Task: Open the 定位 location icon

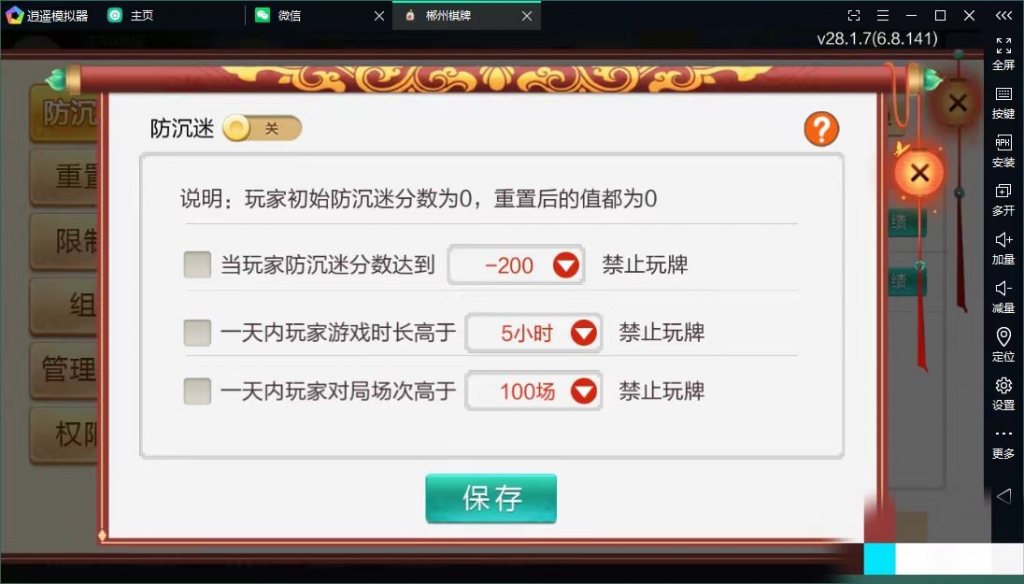Action: point(1003,345)
